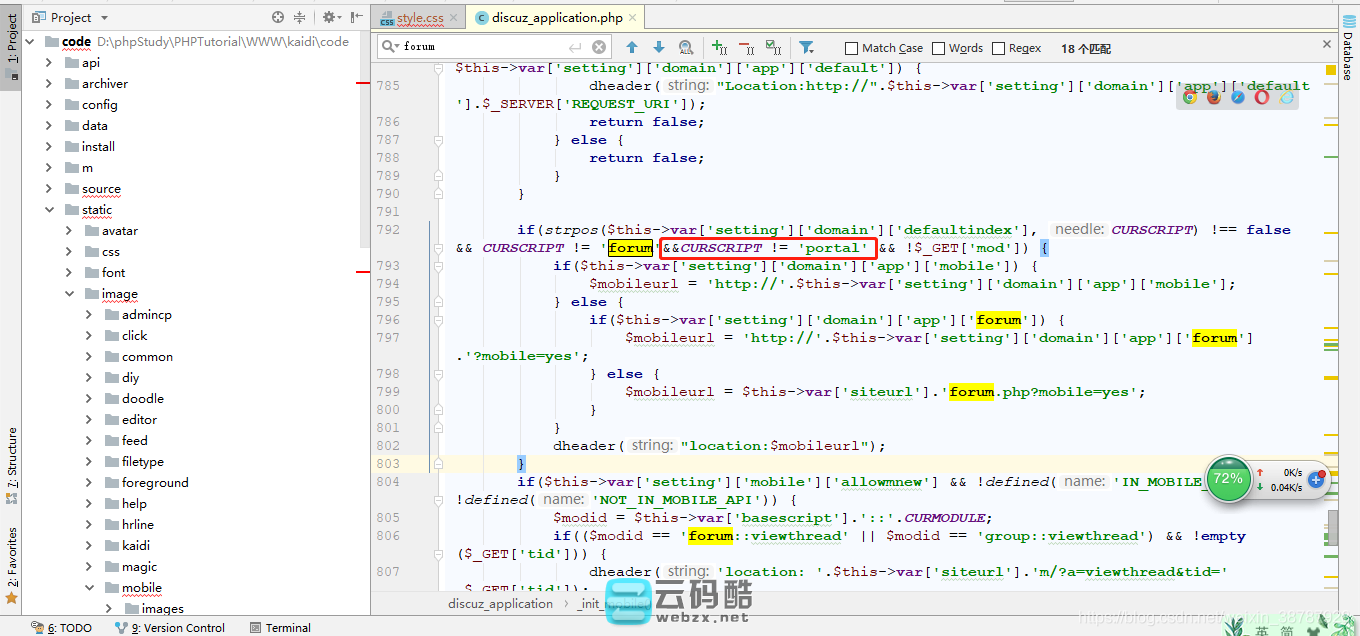Add selection for next occurrence icon
This screenshot has width=1360, height=636.
point(719,47)
